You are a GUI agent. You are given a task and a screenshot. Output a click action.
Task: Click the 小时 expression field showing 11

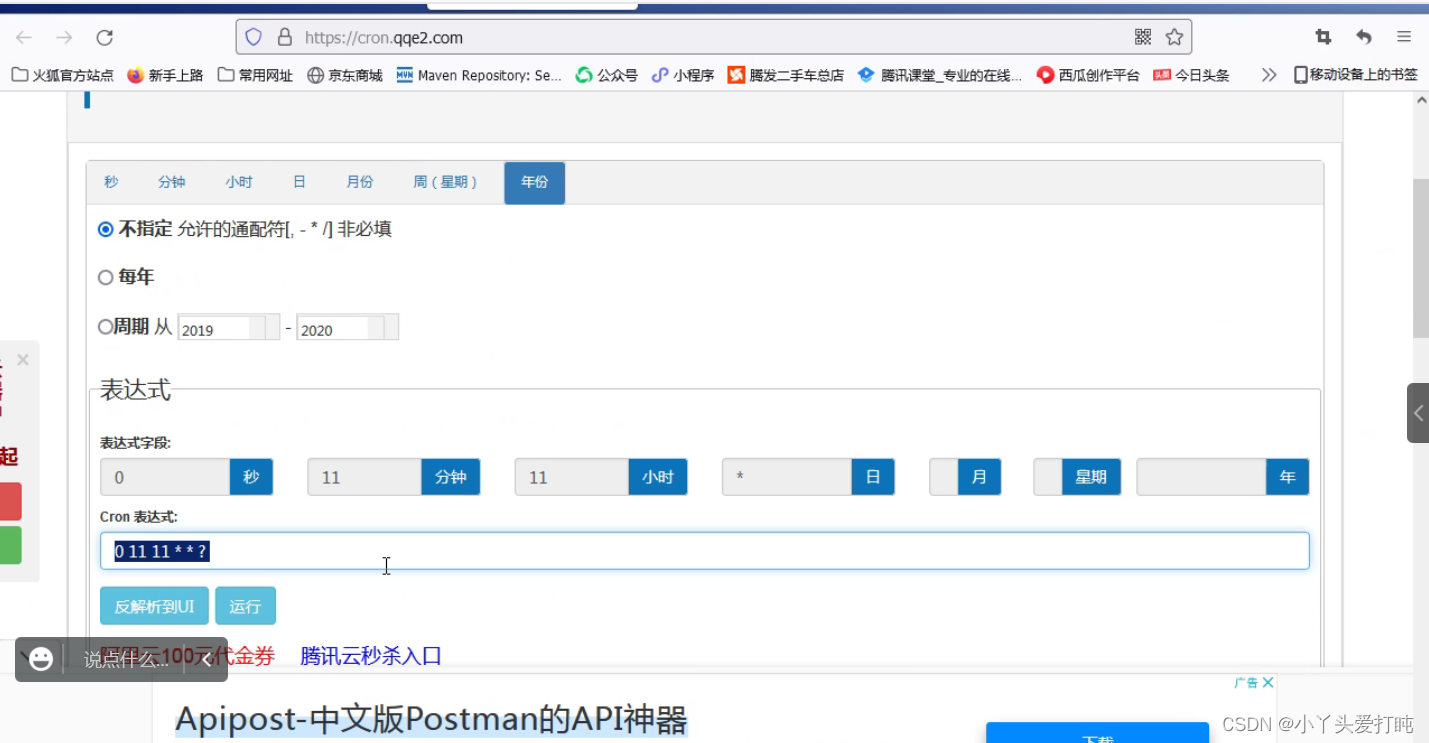(x=571, y=477)
